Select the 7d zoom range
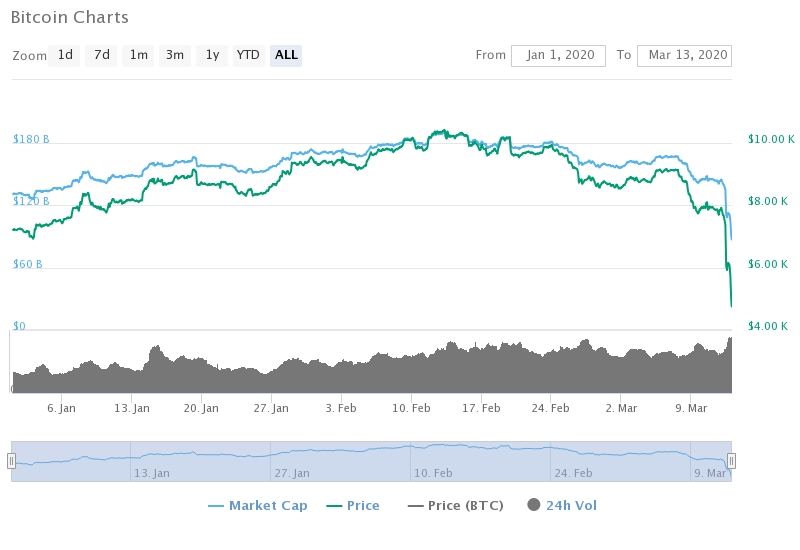800x550 pixels. (x=102, y=55)
